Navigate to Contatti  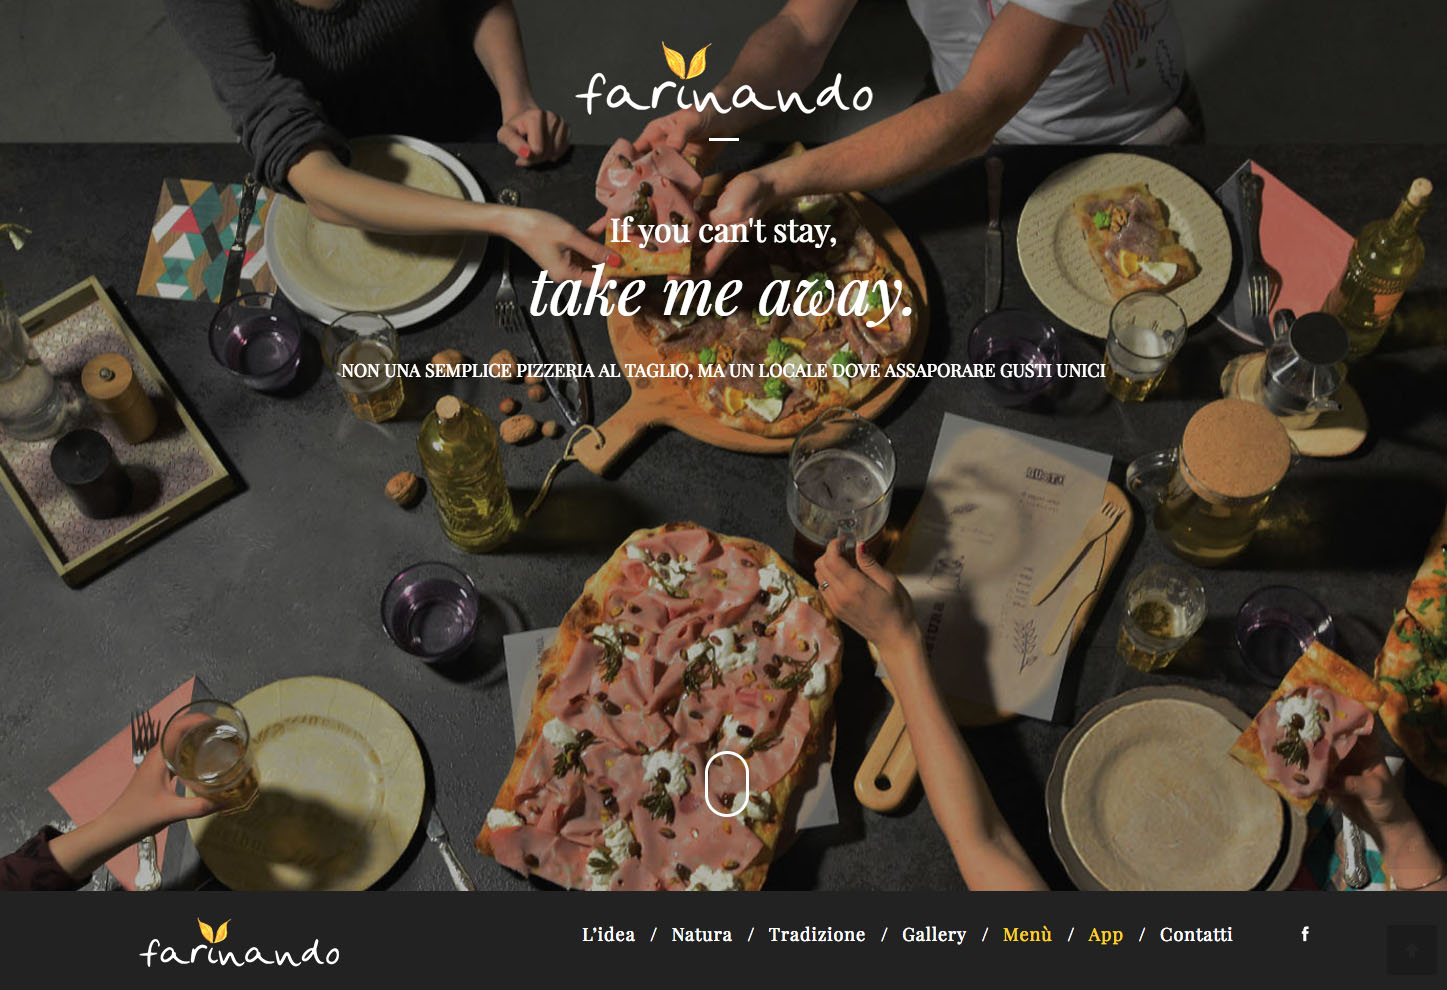[x=1196, y=934]
